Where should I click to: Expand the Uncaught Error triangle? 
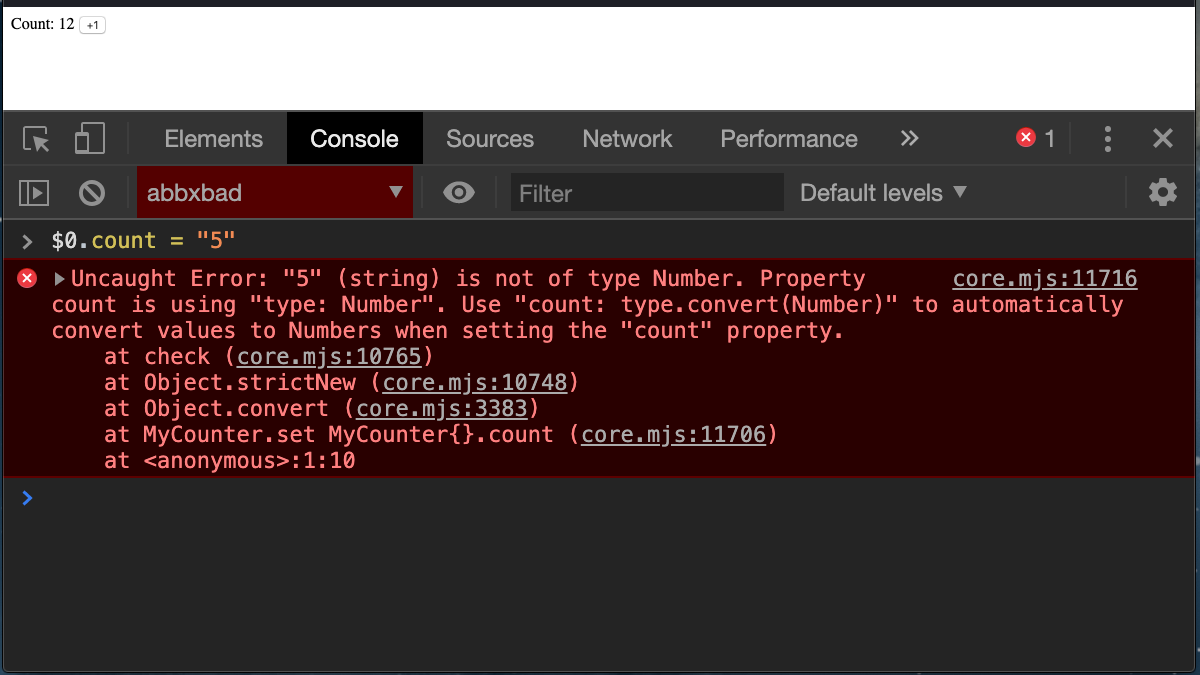(x=59, y=279)
